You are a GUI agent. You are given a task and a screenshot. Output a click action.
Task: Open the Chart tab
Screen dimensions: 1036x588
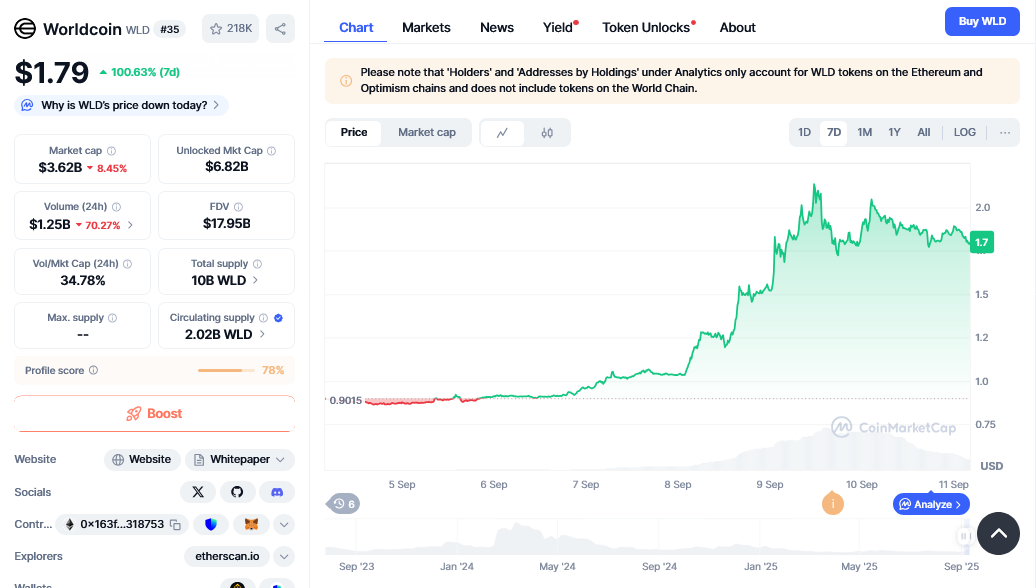[x=355, y=28]
